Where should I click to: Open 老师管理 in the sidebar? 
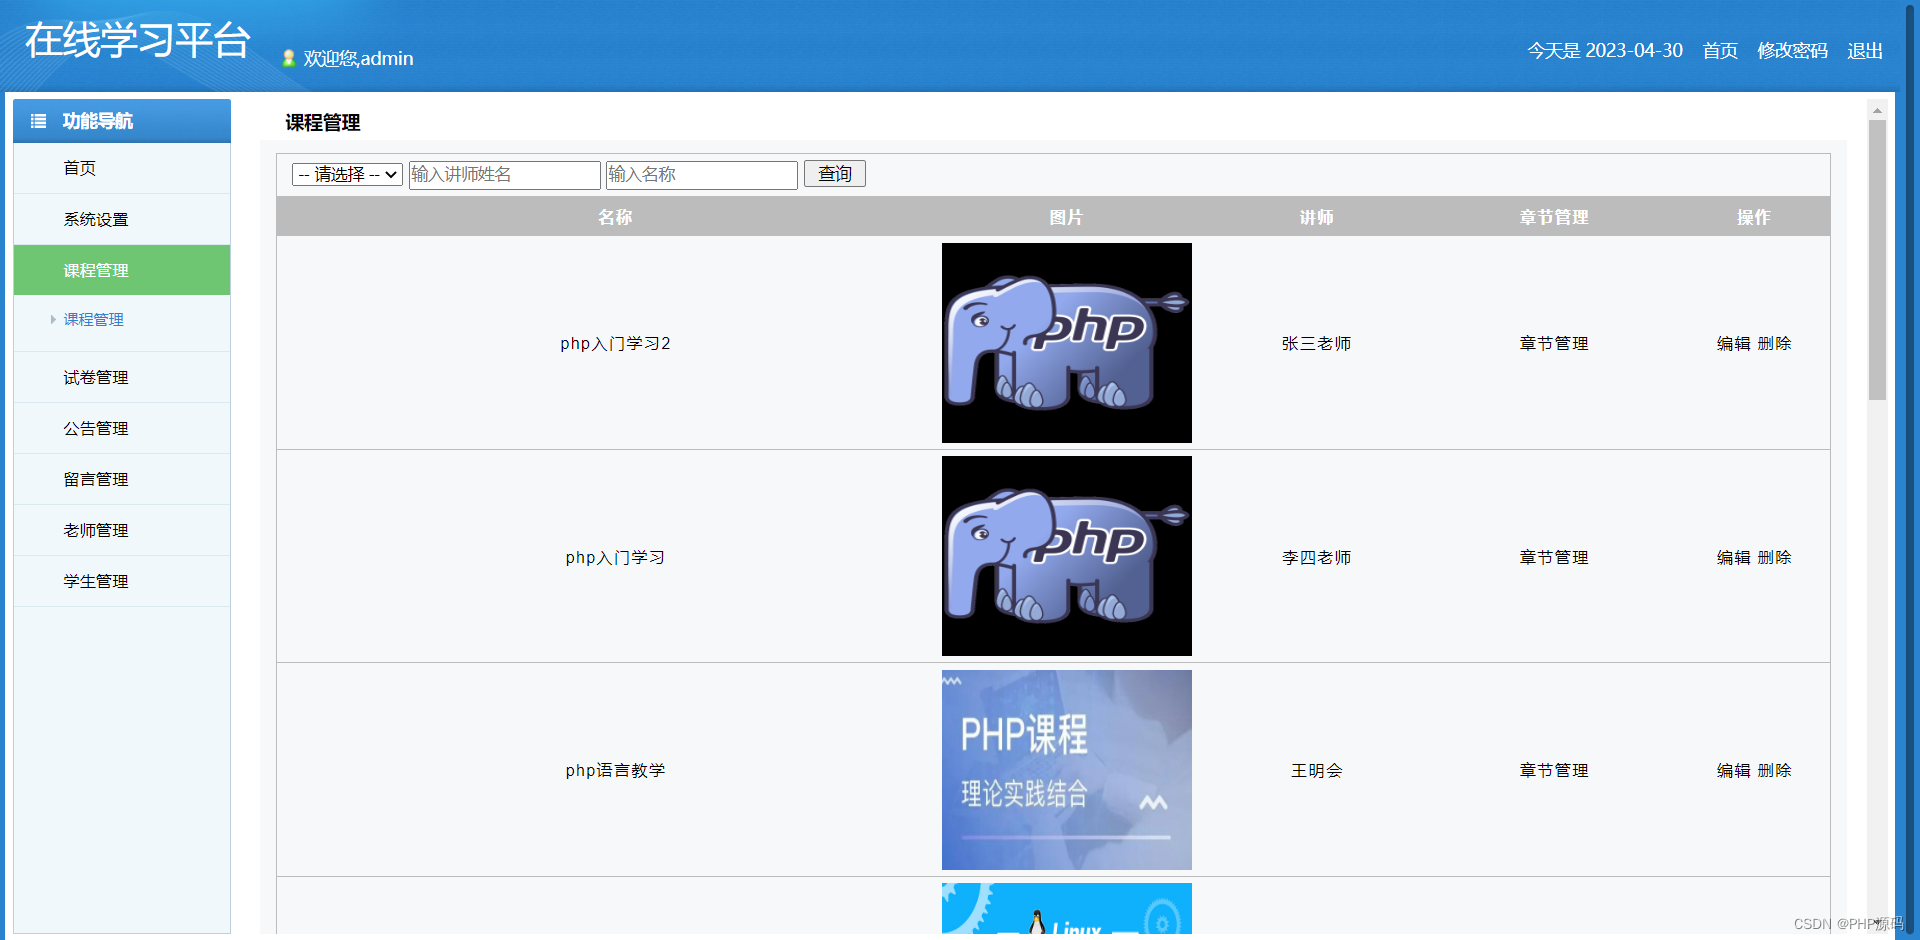coord(122,530)
